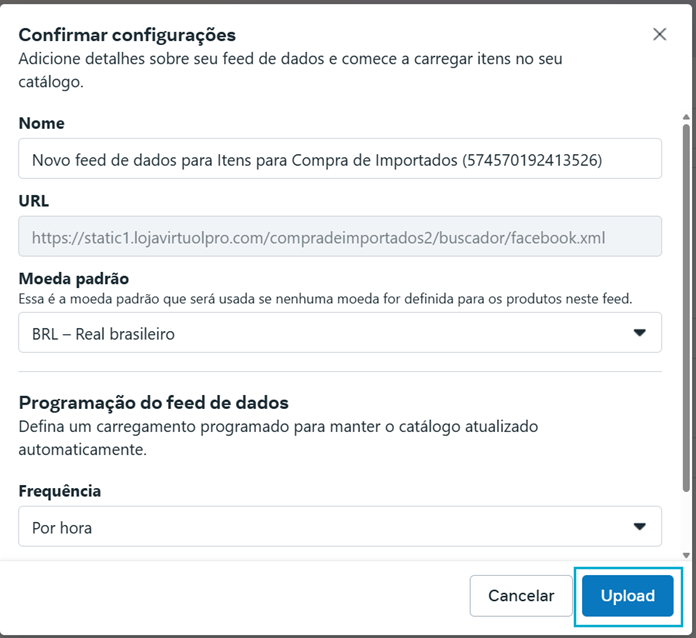Open the Frequência dropdown showing Por hora
The width and height of the screenshot is (696, 638).
point(340,526)
